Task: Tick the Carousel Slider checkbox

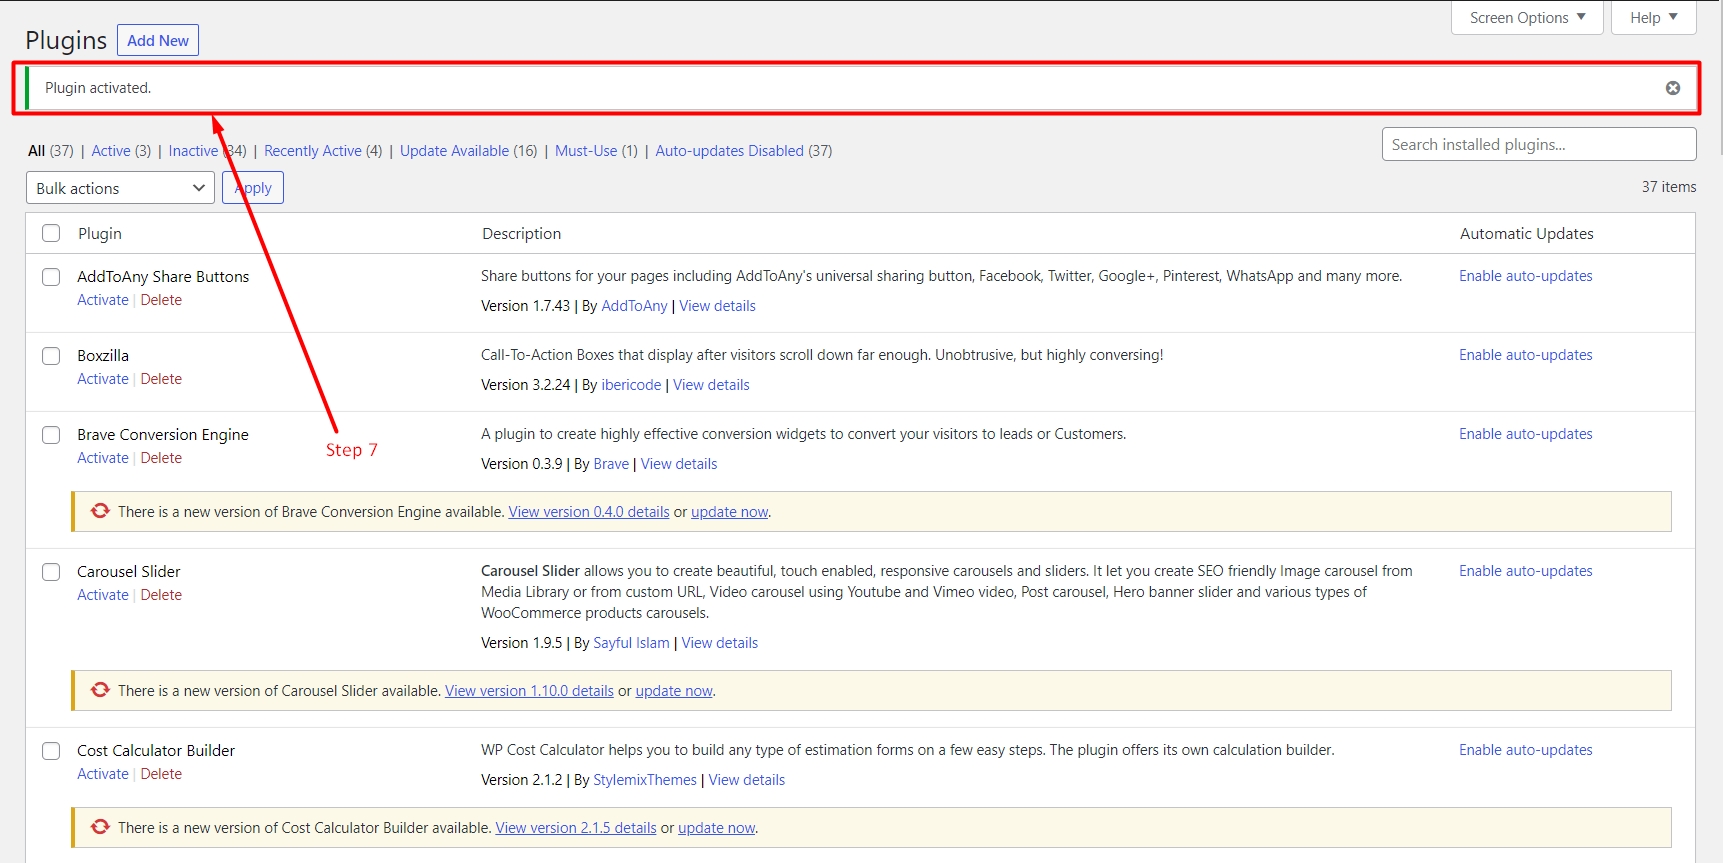Action: 51,572
